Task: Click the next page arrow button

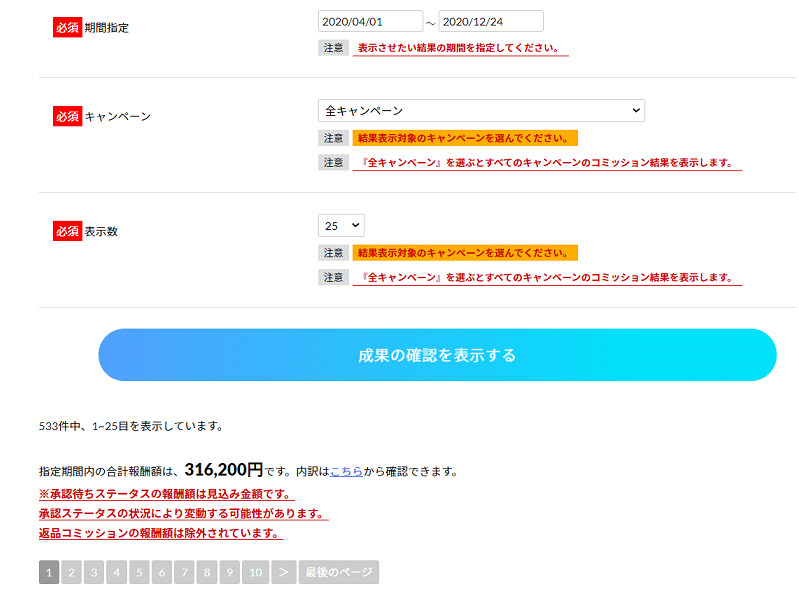Action: point(284,572)
